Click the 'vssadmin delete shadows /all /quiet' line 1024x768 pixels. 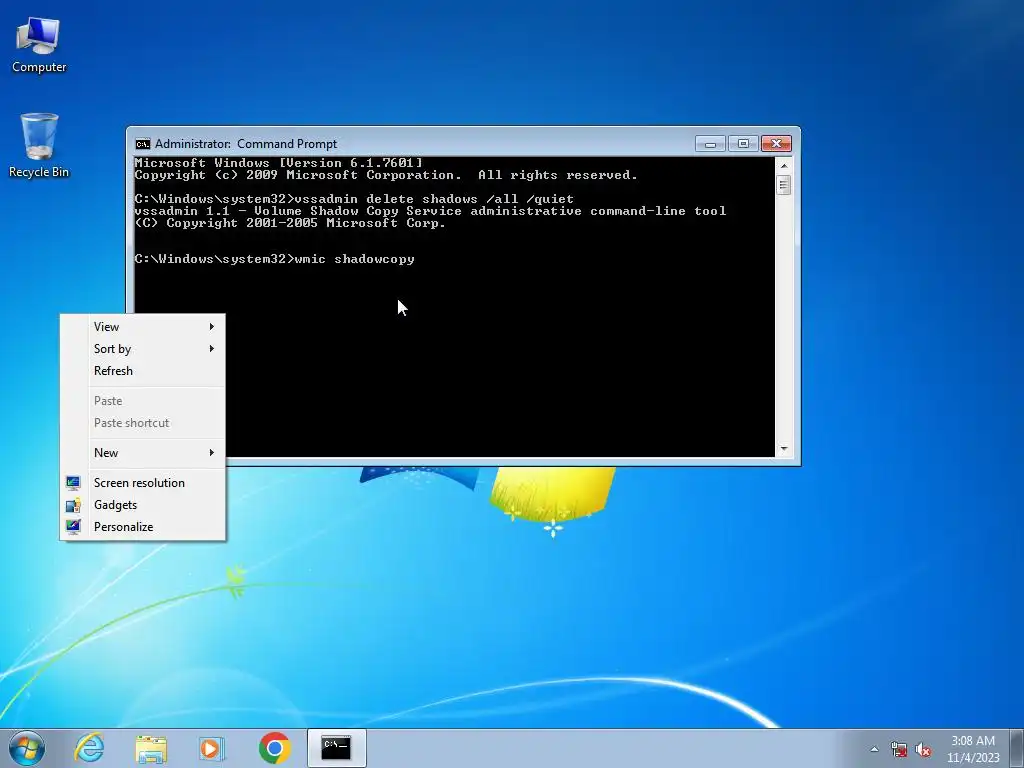(354, 199)
